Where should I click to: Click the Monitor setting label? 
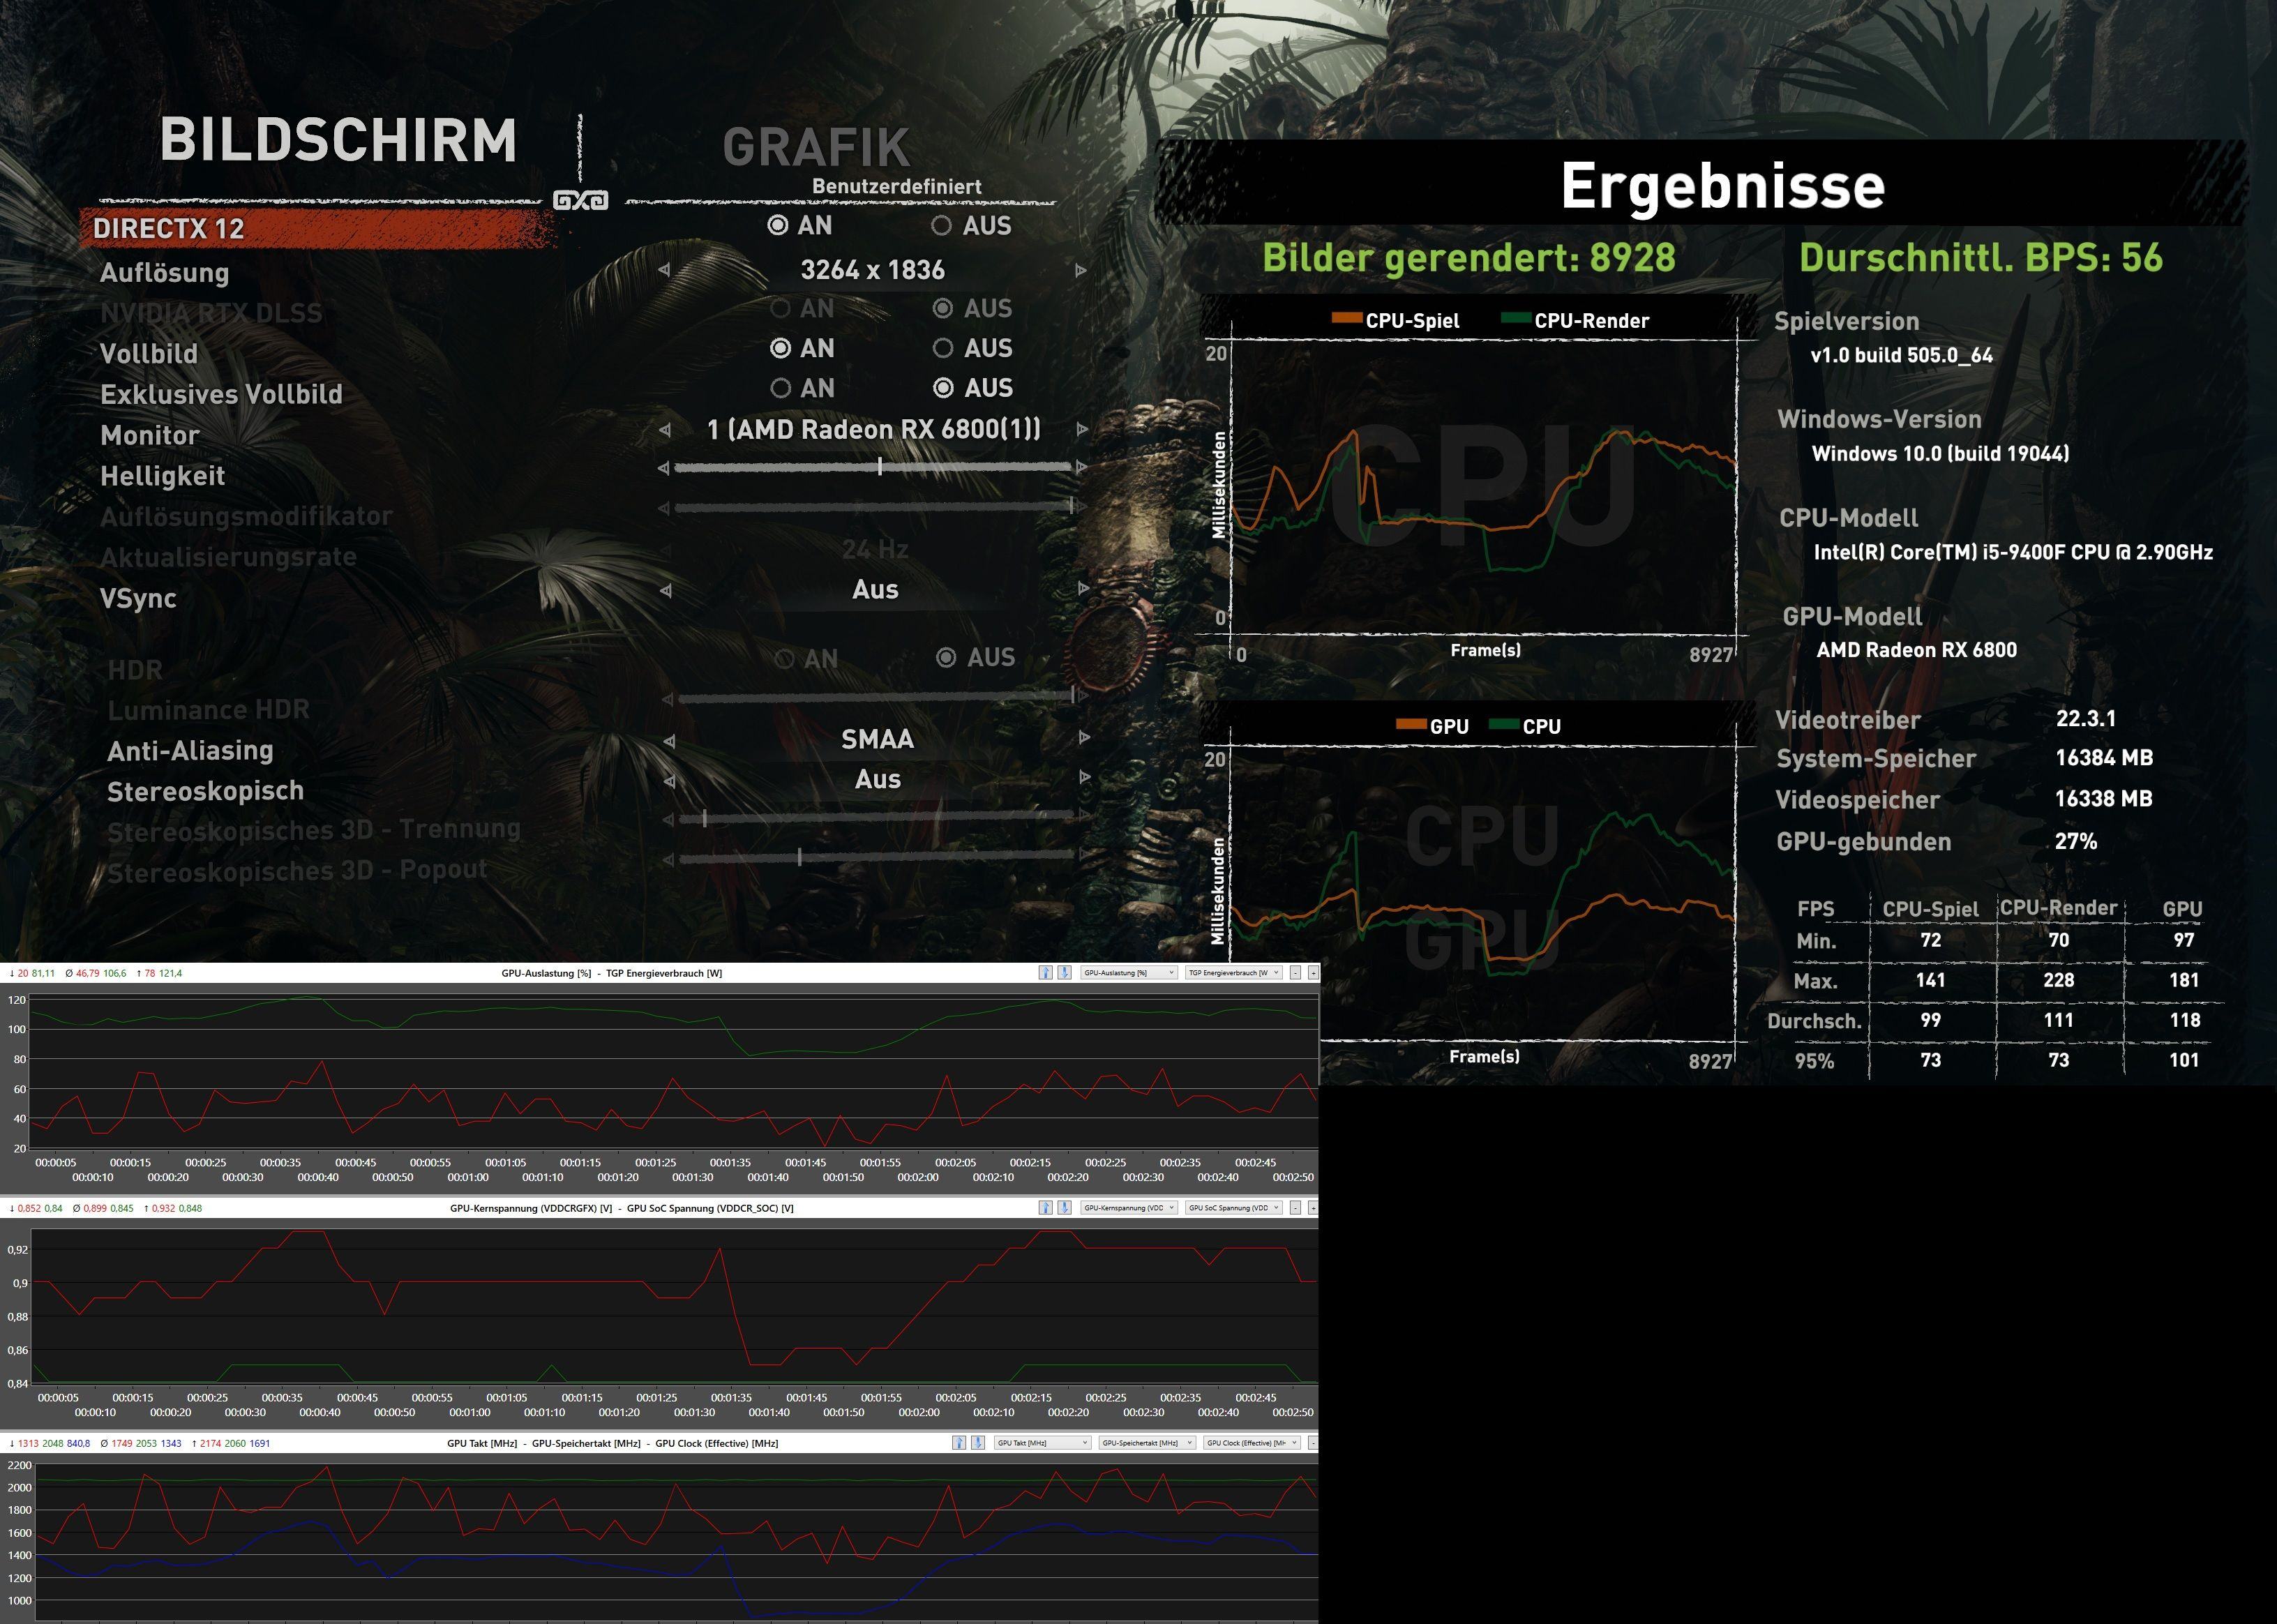point(150,435)
